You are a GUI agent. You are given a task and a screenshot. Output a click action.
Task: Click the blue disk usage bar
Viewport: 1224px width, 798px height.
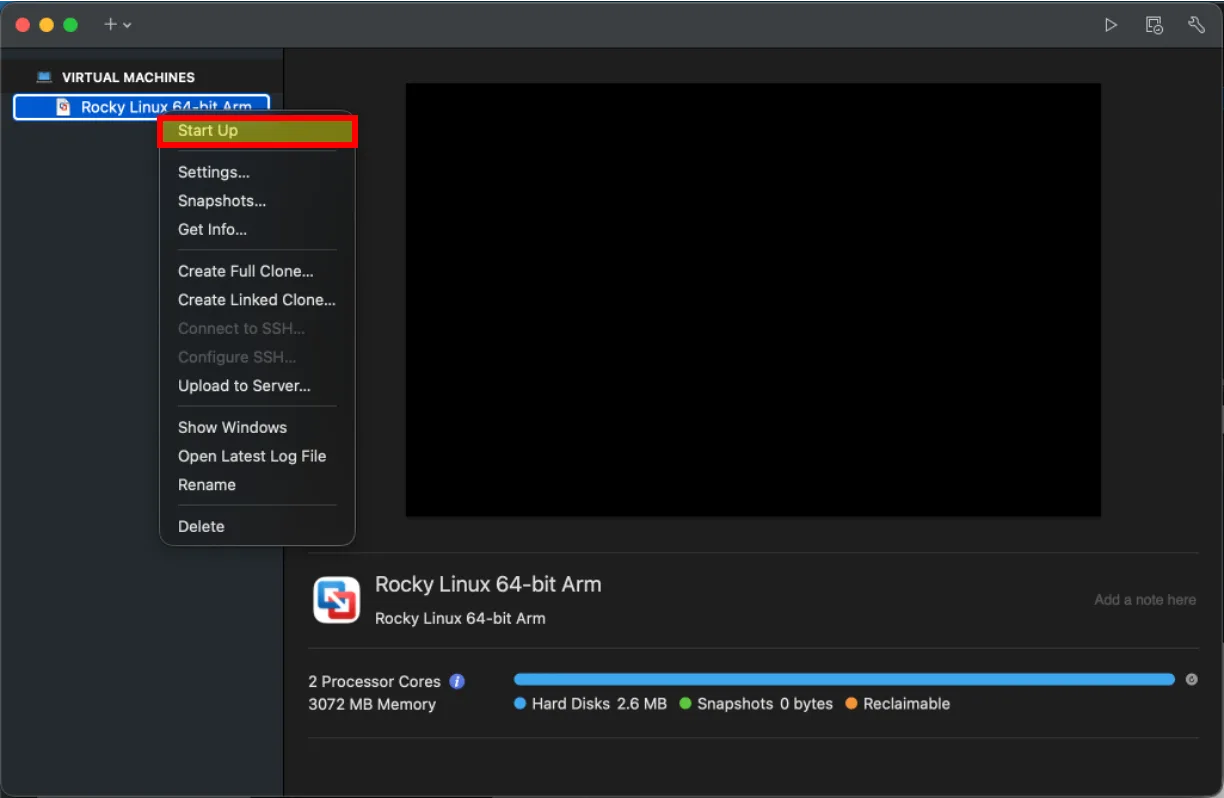click(x=844, y=679)
